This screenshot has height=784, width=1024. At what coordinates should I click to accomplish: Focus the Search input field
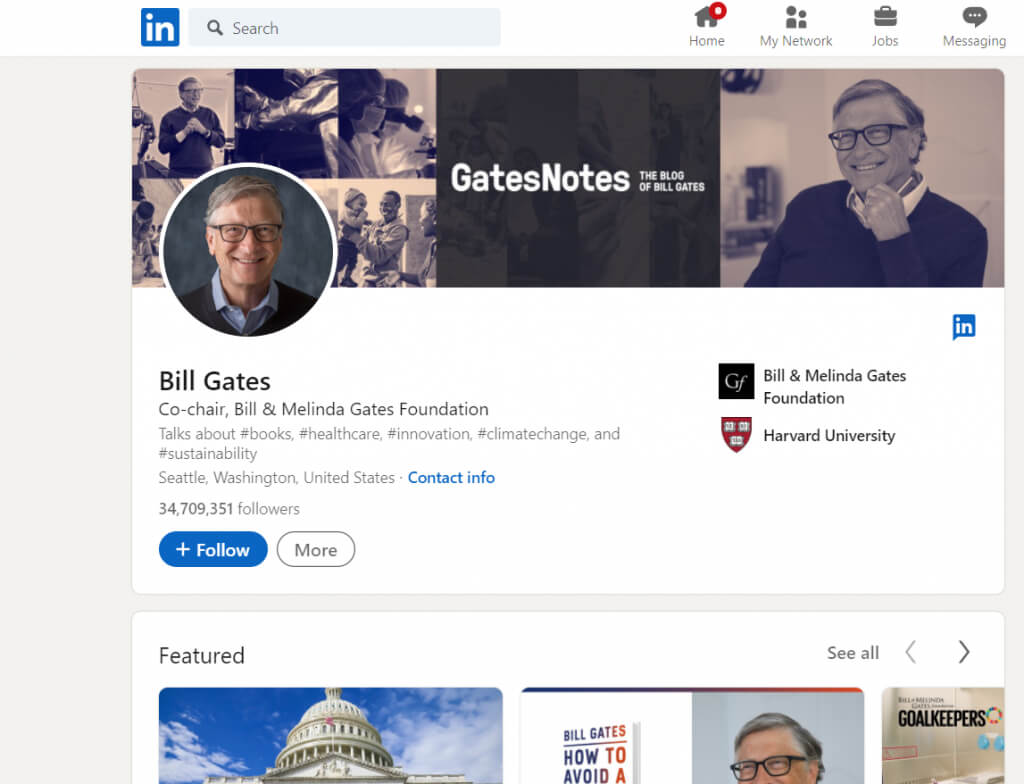point(345,27)
